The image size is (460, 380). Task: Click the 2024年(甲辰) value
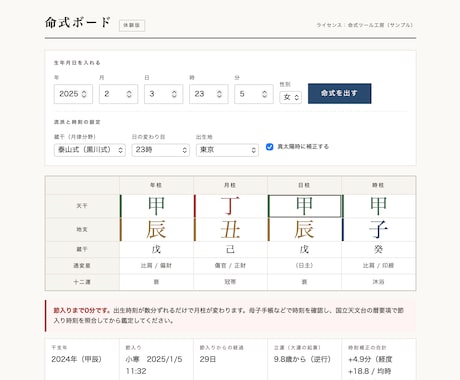(76, 359)
